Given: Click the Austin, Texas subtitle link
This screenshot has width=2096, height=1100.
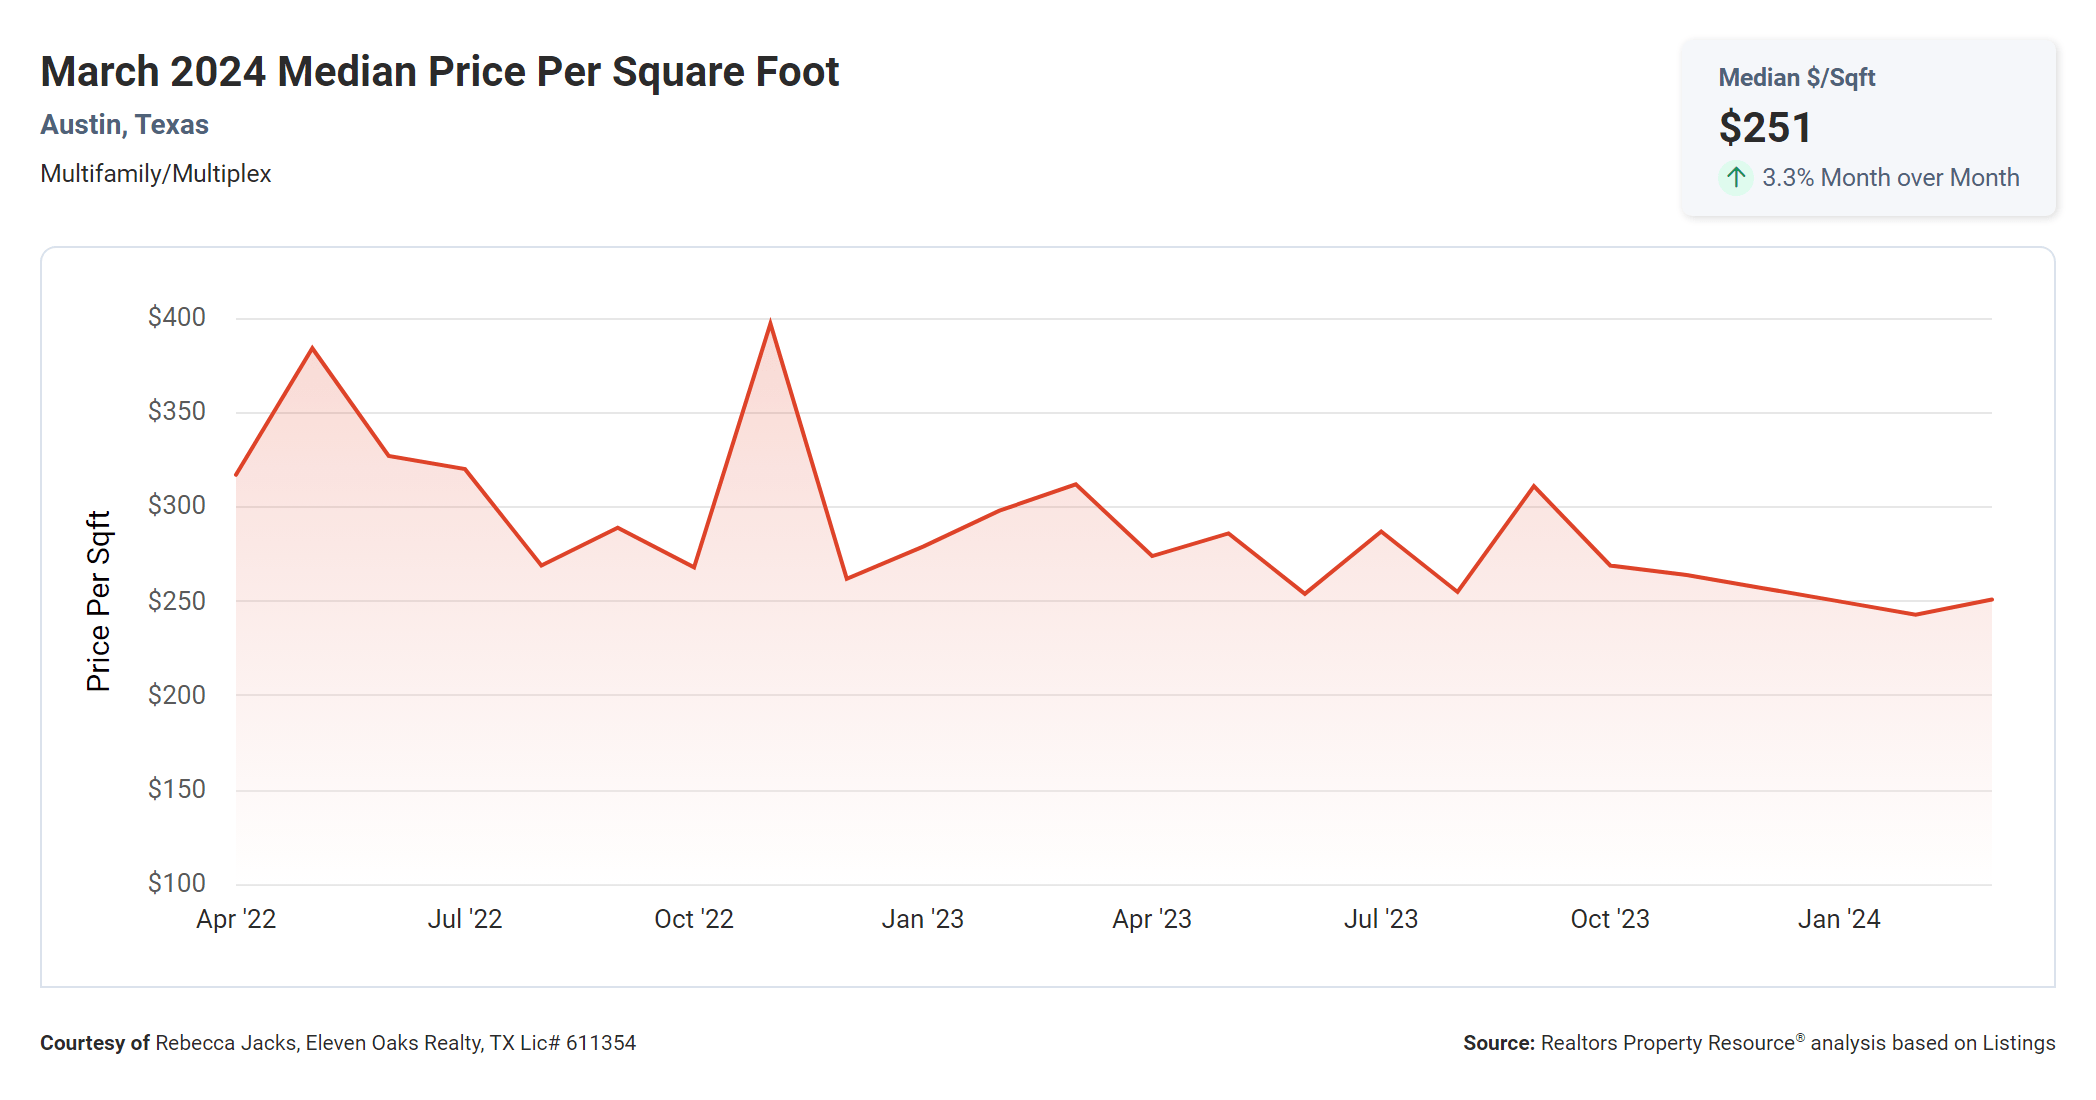Looking at the screenshot, I should [124, 125].
